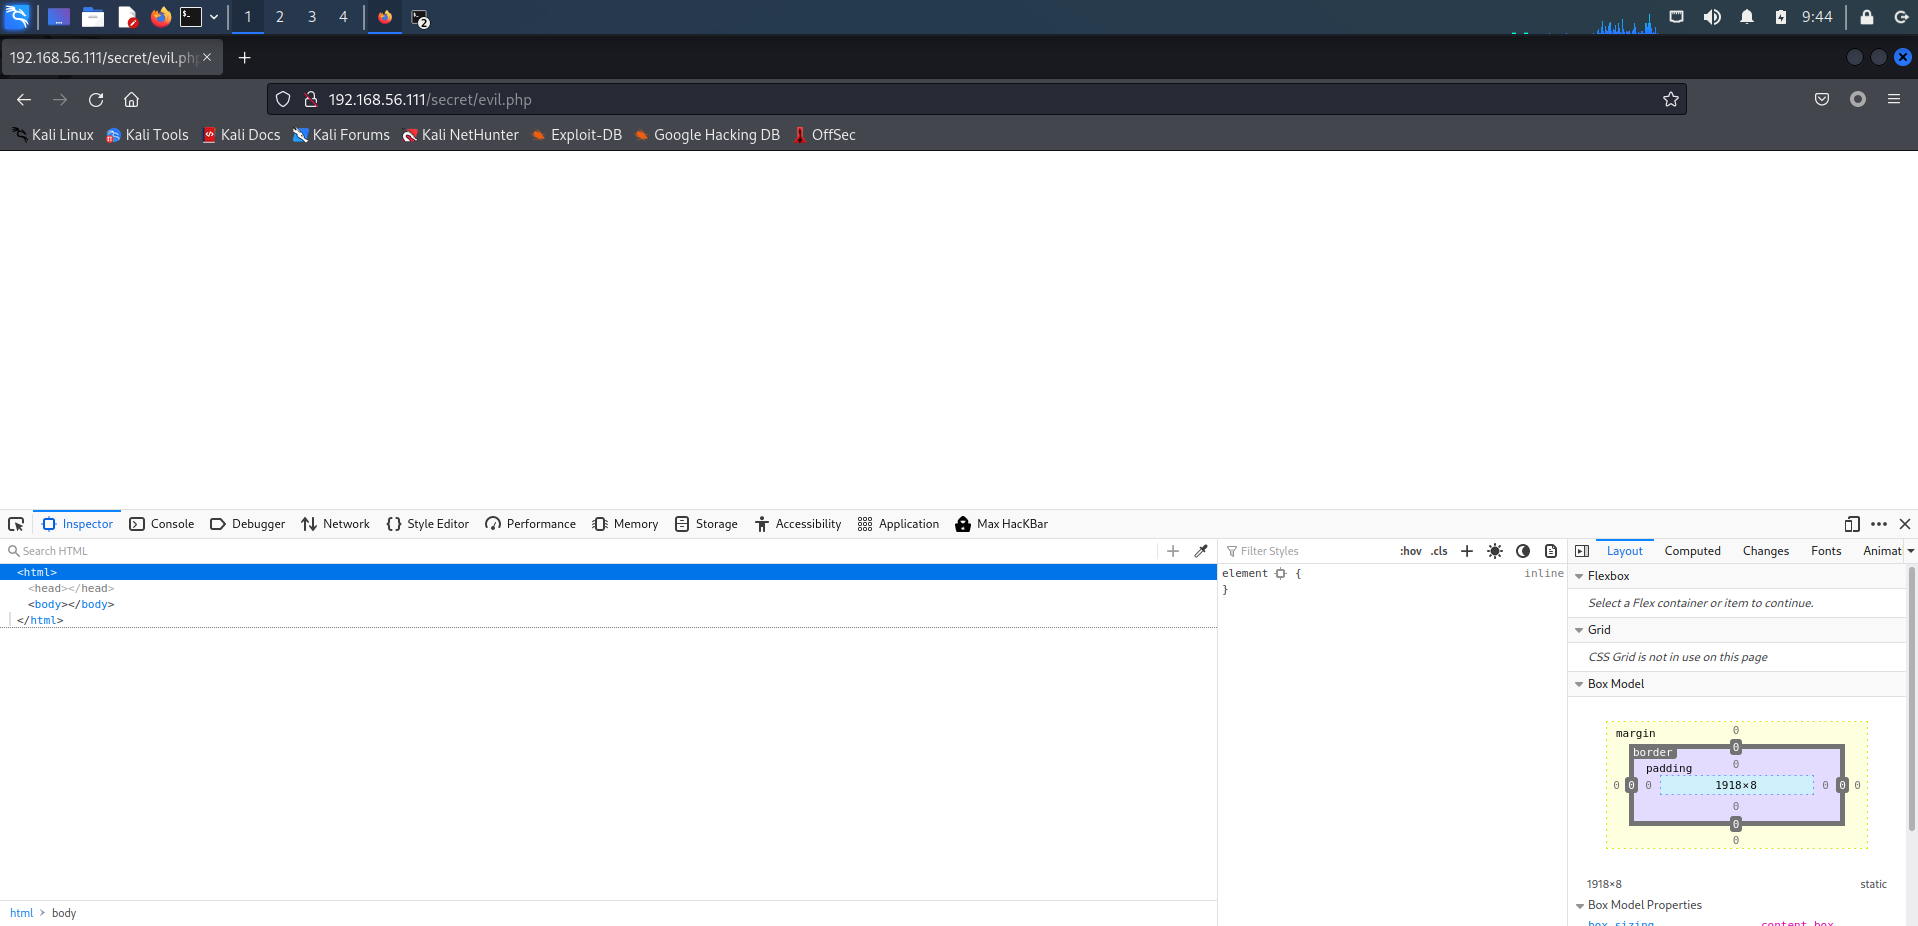Go back to the previous page

24,99
